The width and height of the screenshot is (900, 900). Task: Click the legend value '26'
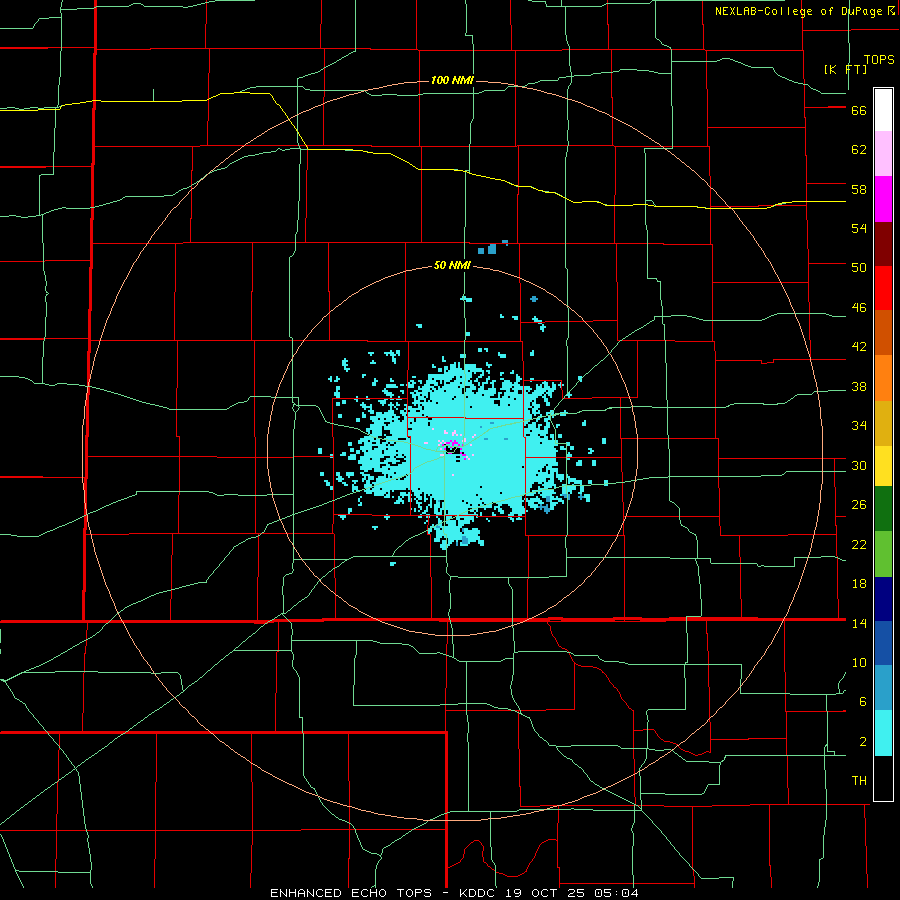click(x=859, y=505)
